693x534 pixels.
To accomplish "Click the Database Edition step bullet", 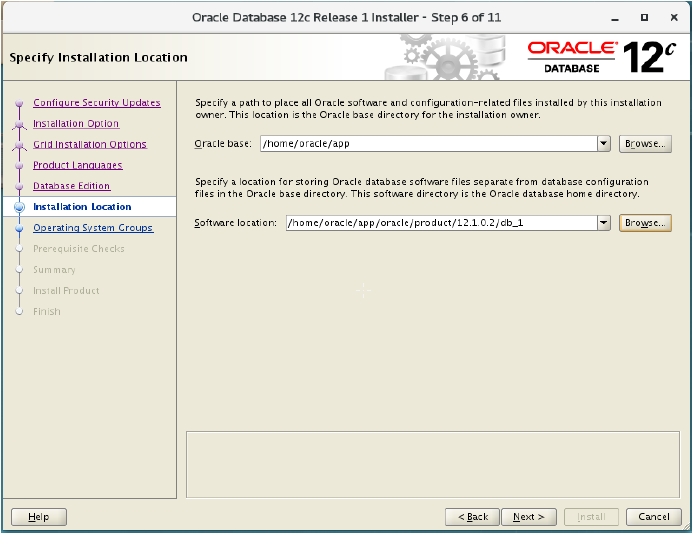I will pos(19,186).
